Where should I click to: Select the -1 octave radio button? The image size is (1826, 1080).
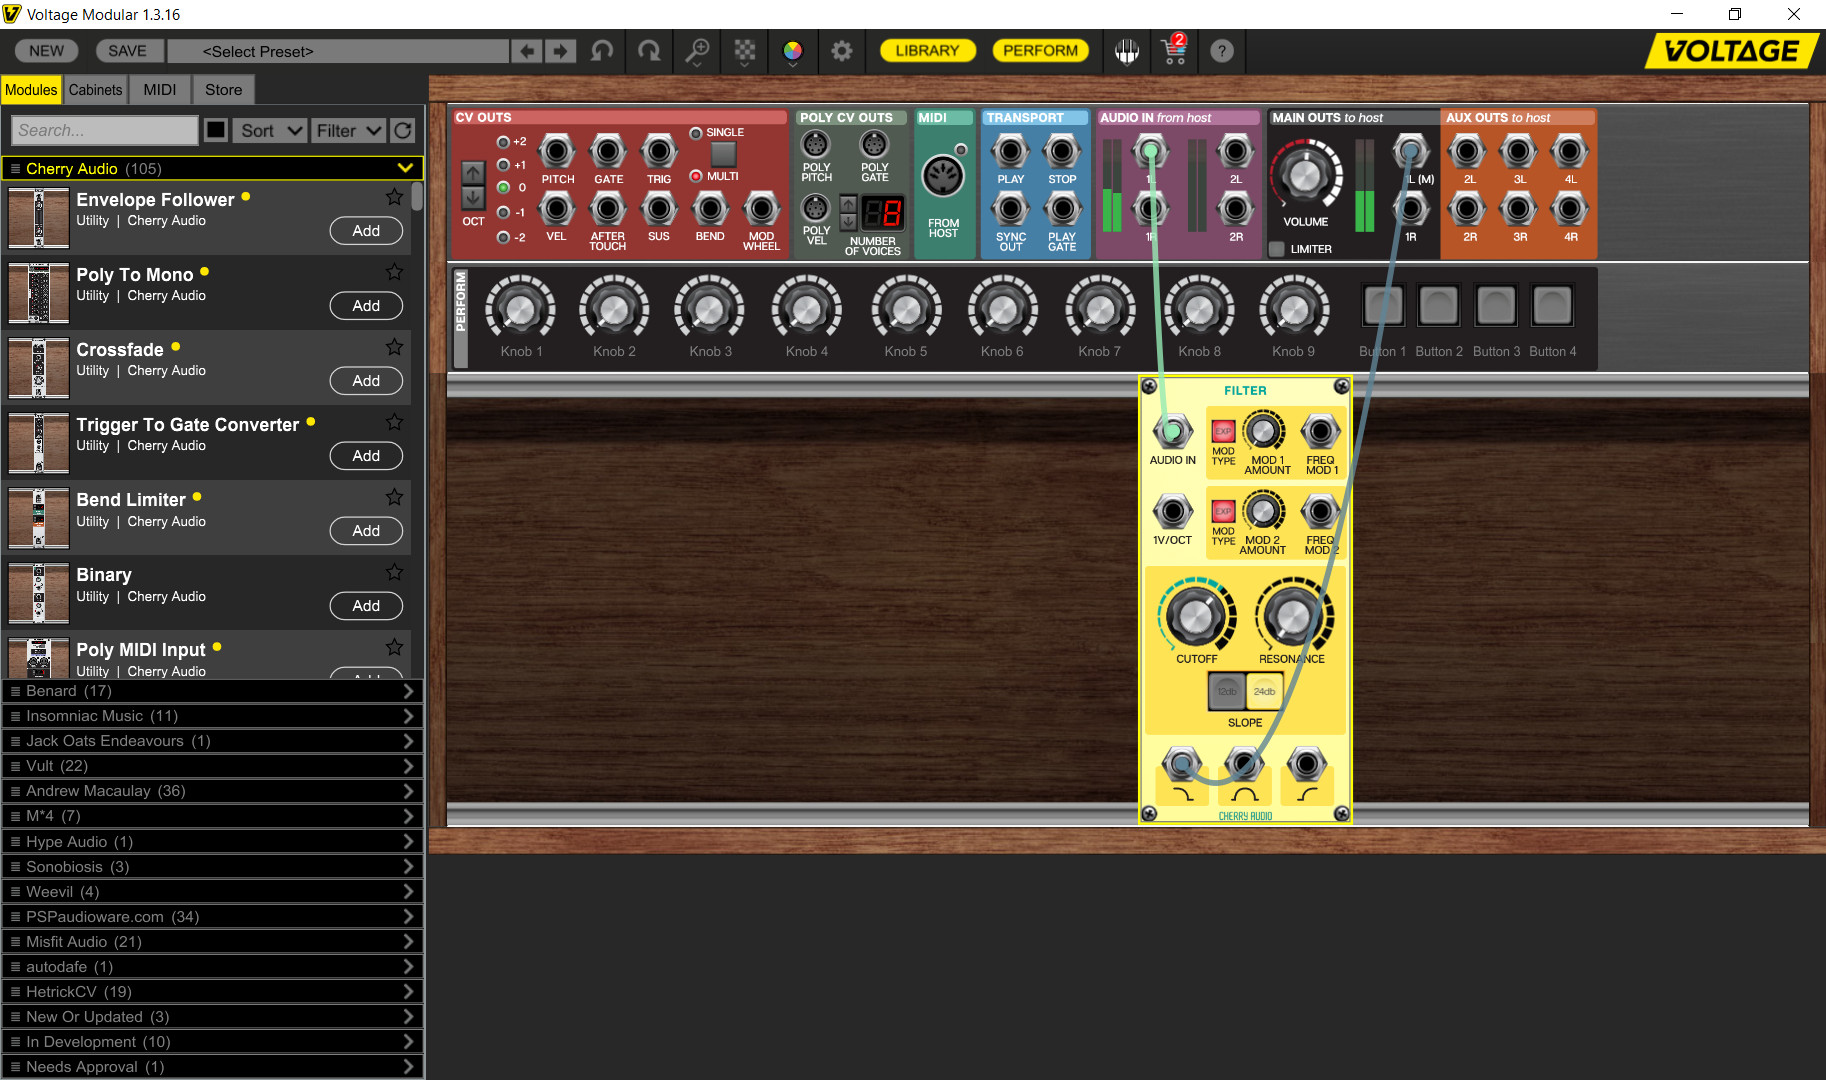(x=503, y=212)
